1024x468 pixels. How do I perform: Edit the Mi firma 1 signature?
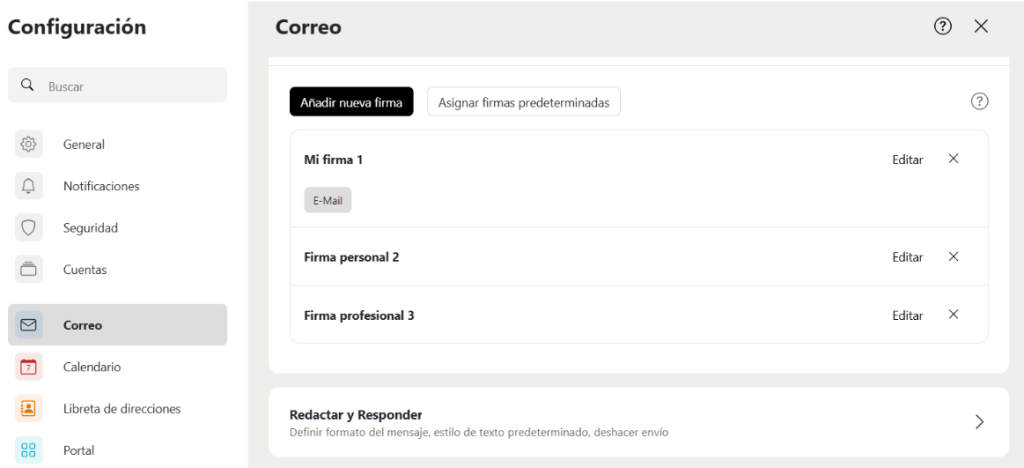pyautogui.click(x=907, y=159)
